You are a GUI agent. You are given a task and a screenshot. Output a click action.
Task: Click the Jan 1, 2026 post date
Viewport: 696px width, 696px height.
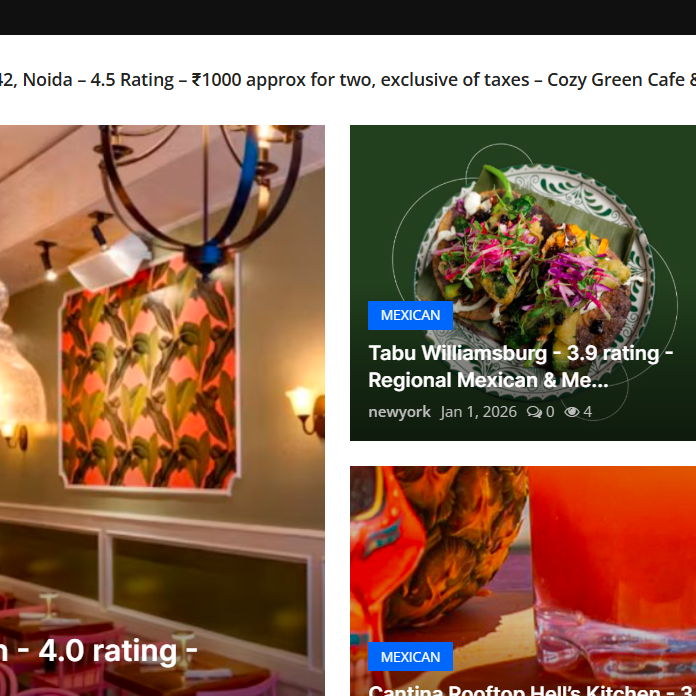(478, 412)
